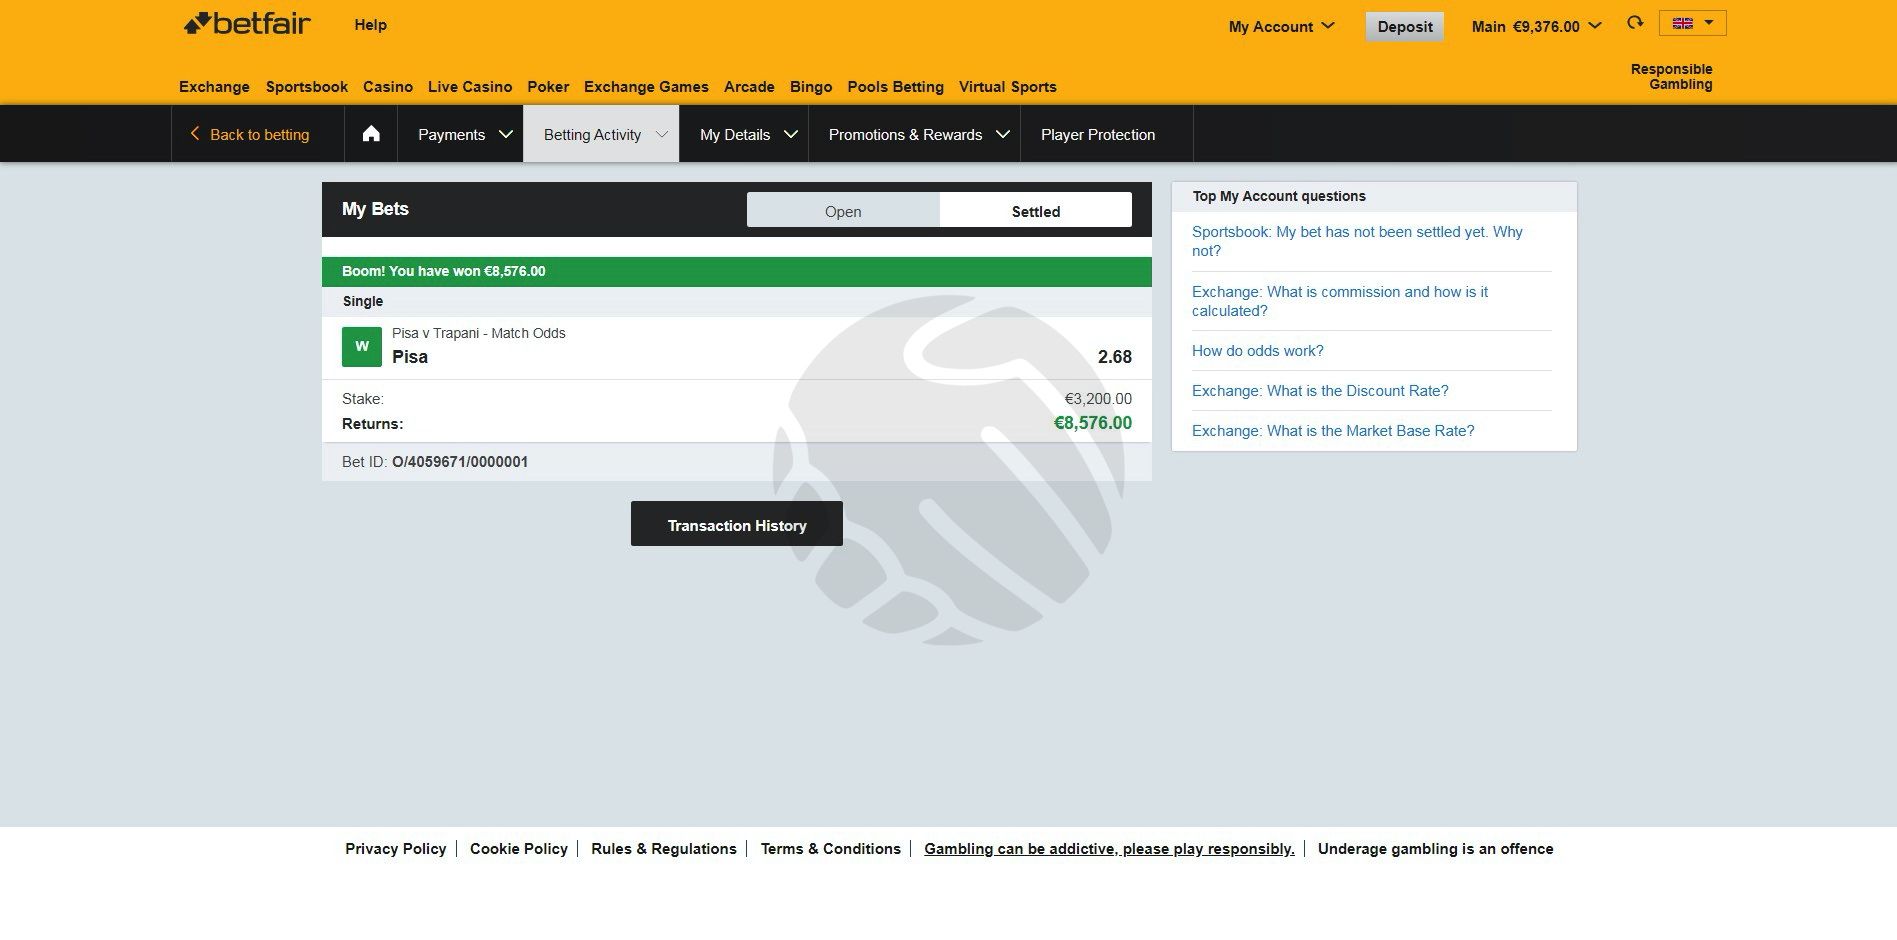The height and width of the screenshot is (940, 1897).
Task: Expand the Promotions & Rewards menu
Action: click(x=914, y=134)
